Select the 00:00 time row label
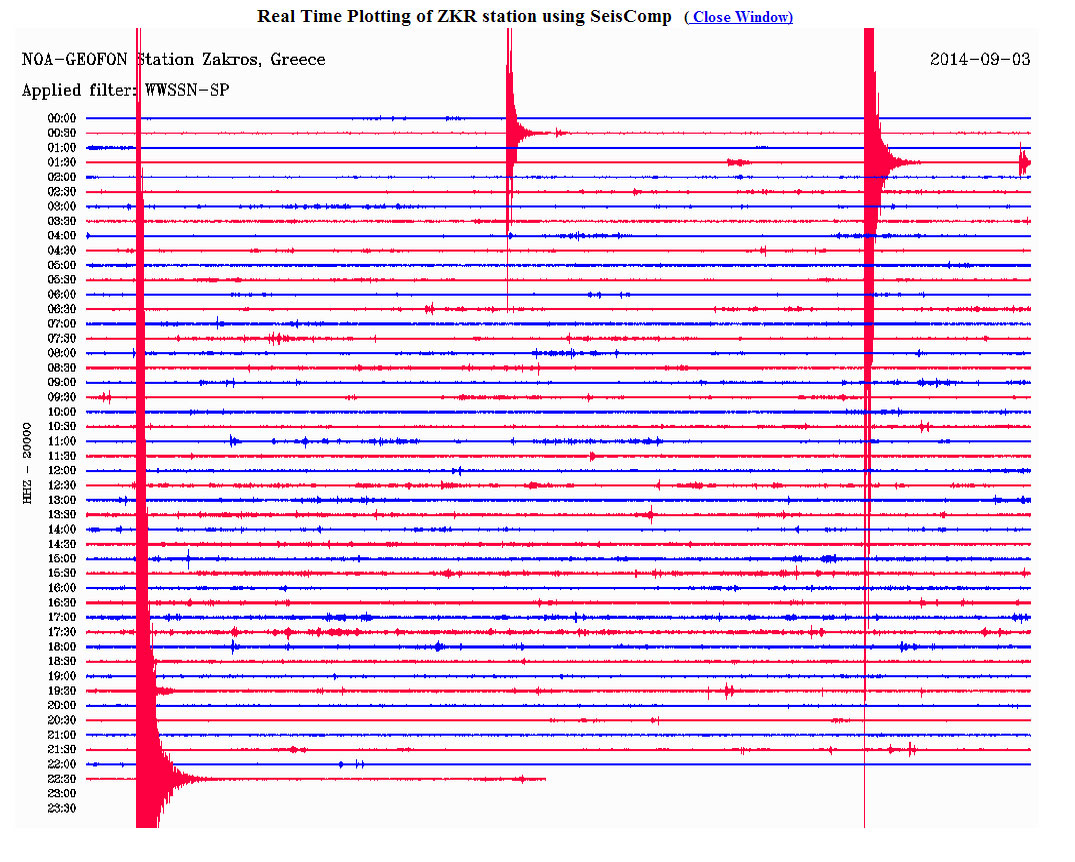This screenshot has height=862, width=1075. point(62,118)
